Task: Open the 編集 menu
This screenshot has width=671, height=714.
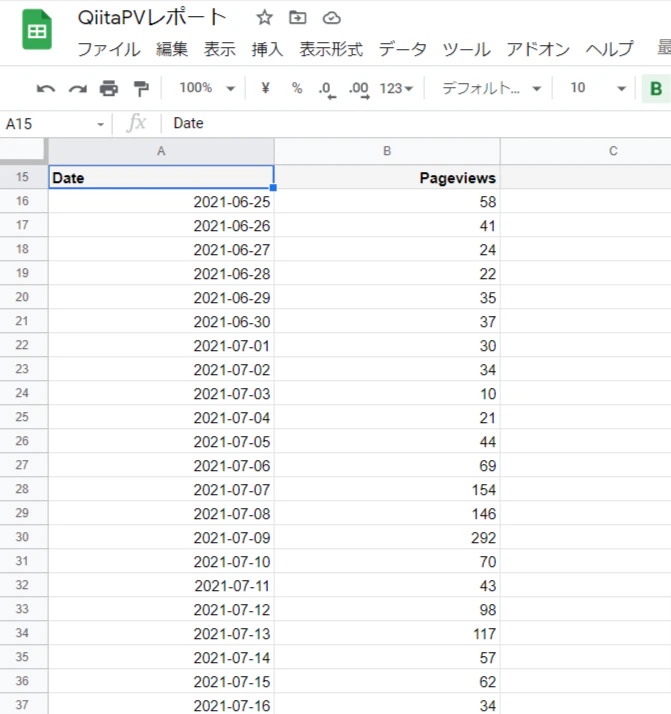Action: (172, 49)
